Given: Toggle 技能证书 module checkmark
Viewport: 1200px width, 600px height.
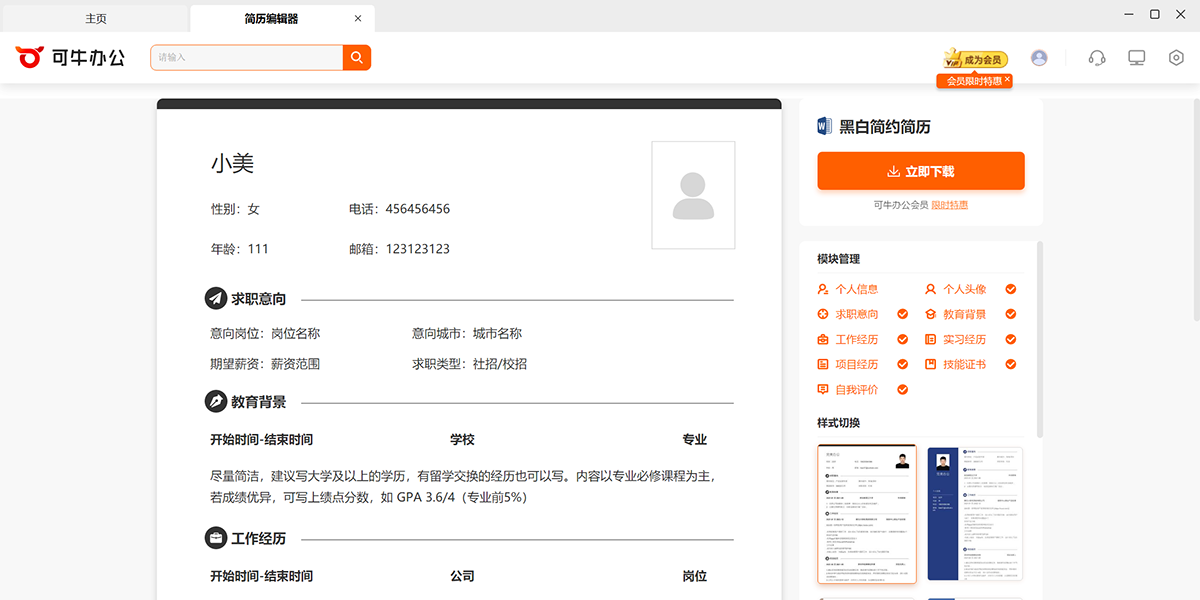Looking at the screenshot, I should (x=1011, y=364).
